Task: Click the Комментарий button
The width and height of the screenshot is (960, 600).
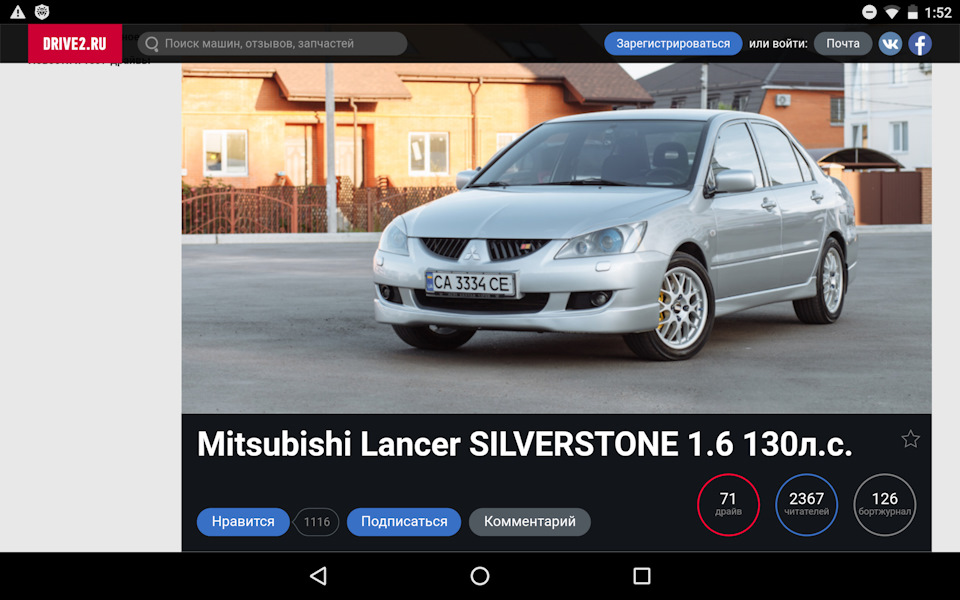Action: [x=530, y=522]
